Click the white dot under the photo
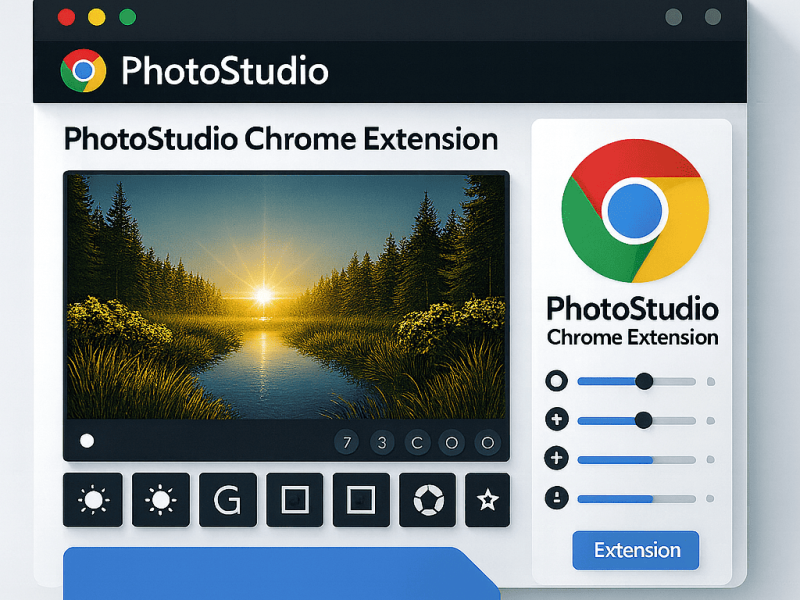The width and height of the screenshot is (800, 600). (x=87, y=441)
